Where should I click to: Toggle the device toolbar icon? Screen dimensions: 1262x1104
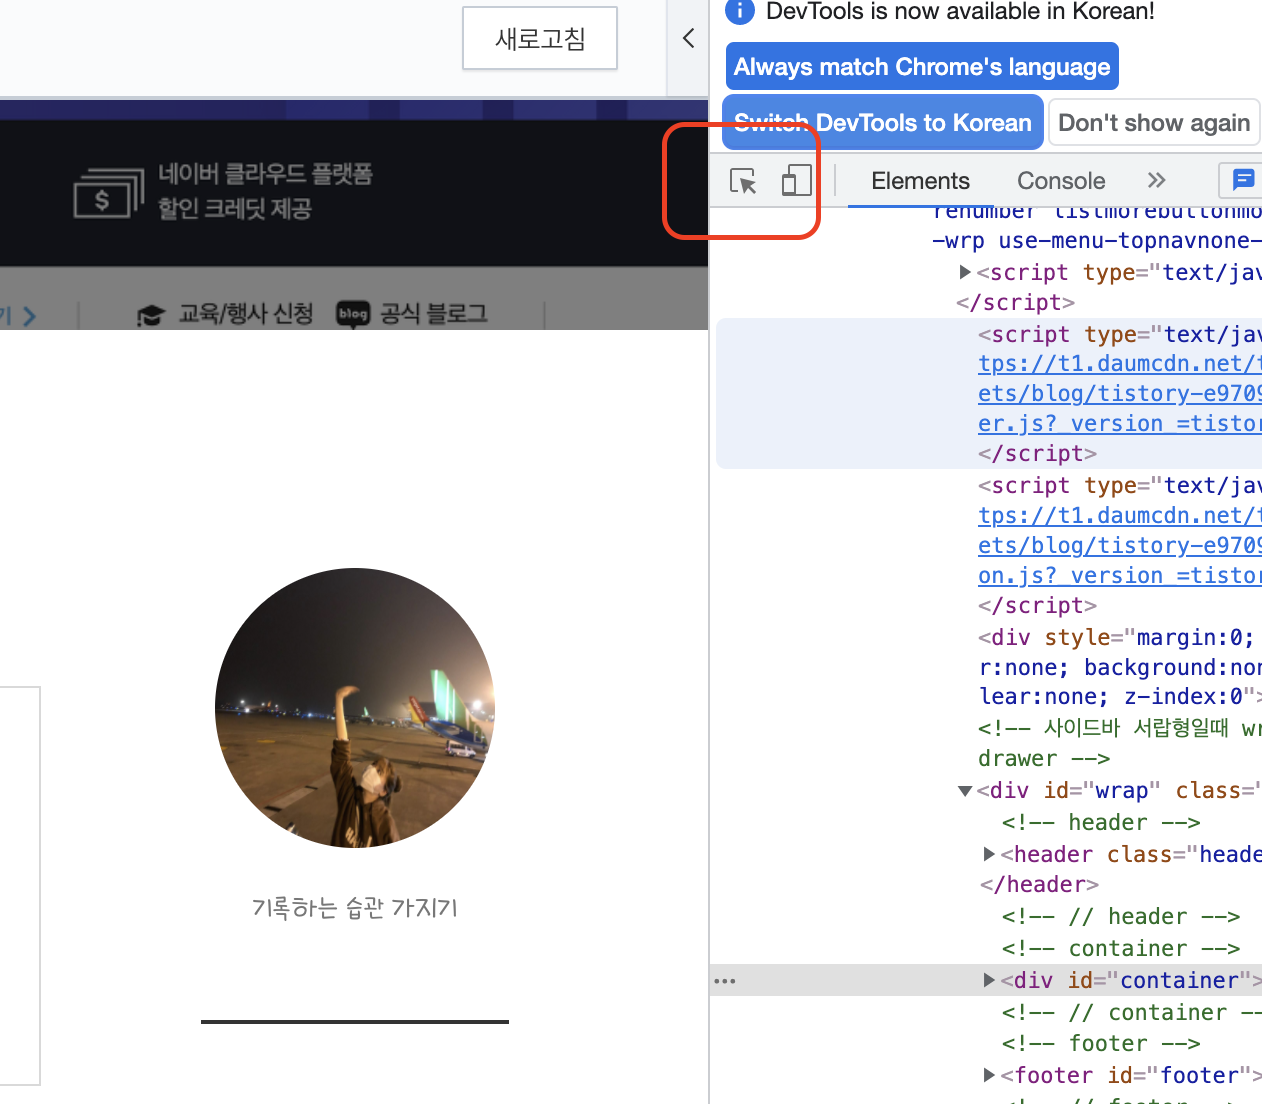click(x=796, y=180)
